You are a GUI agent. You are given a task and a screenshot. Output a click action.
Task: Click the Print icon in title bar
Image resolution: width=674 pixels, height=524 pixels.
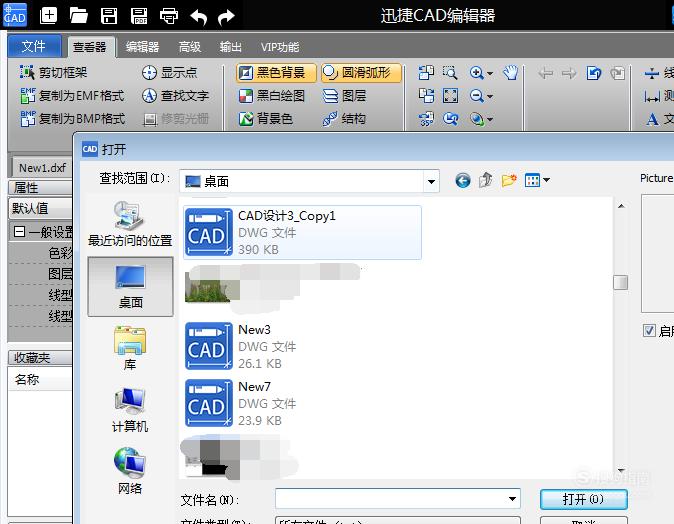[168, 16]
